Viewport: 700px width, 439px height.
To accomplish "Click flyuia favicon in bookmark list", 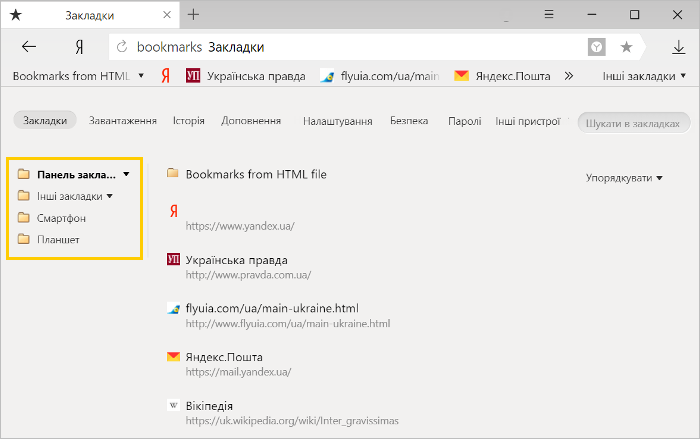I will click(x=173, y=308).
